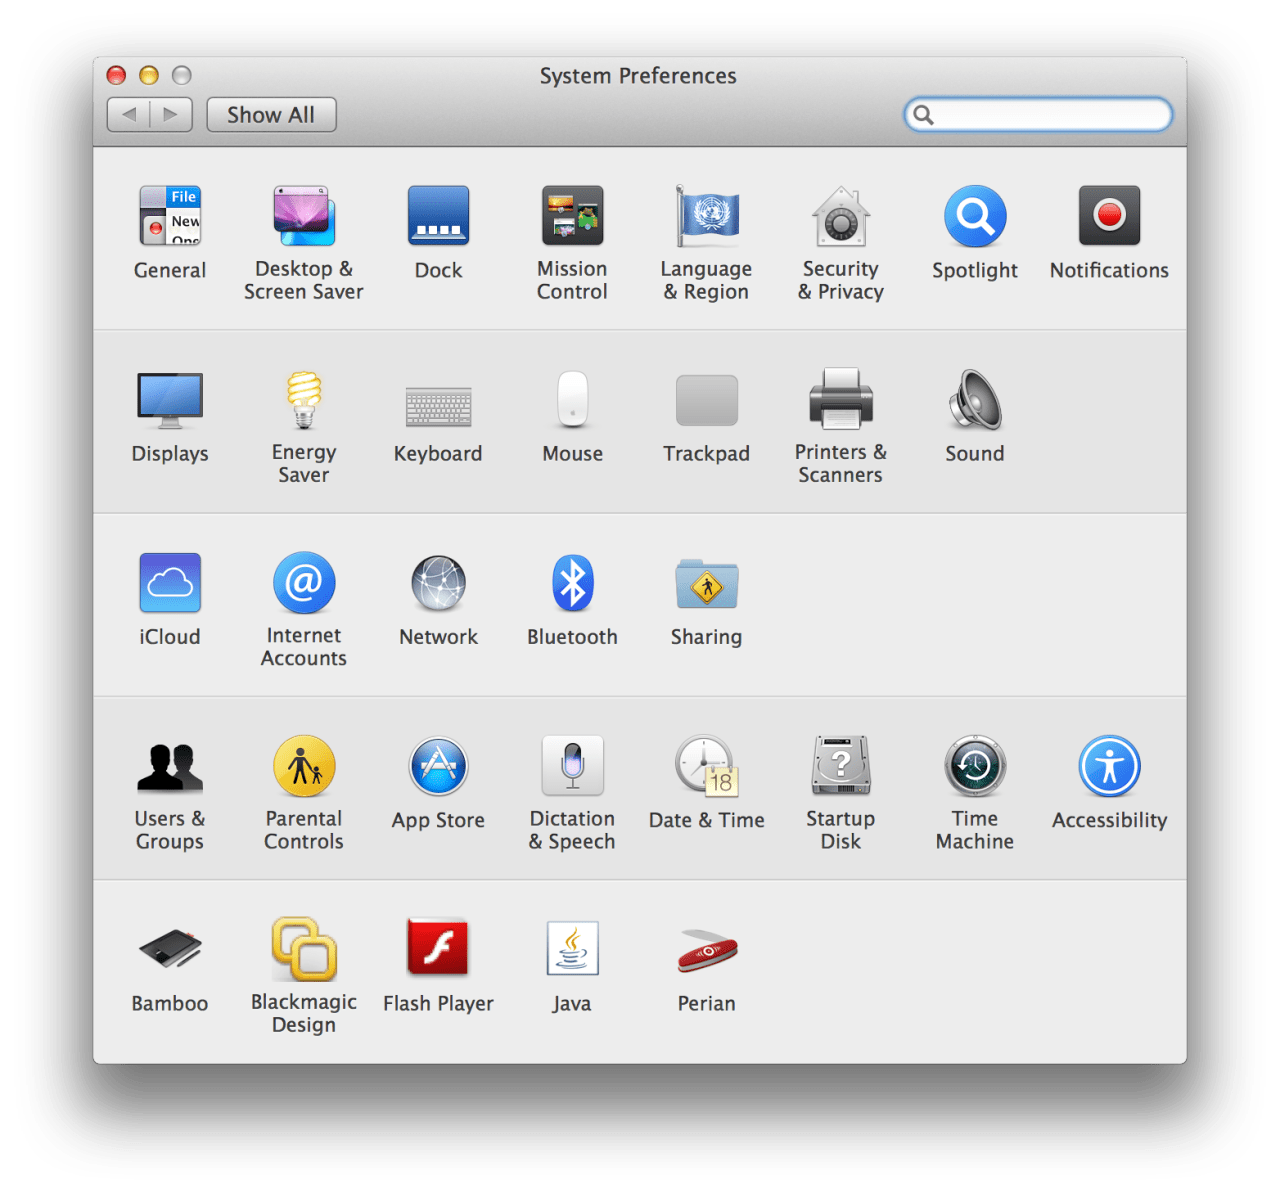Open Desktop & Screen Saver settings

click(x=304, y=216)
